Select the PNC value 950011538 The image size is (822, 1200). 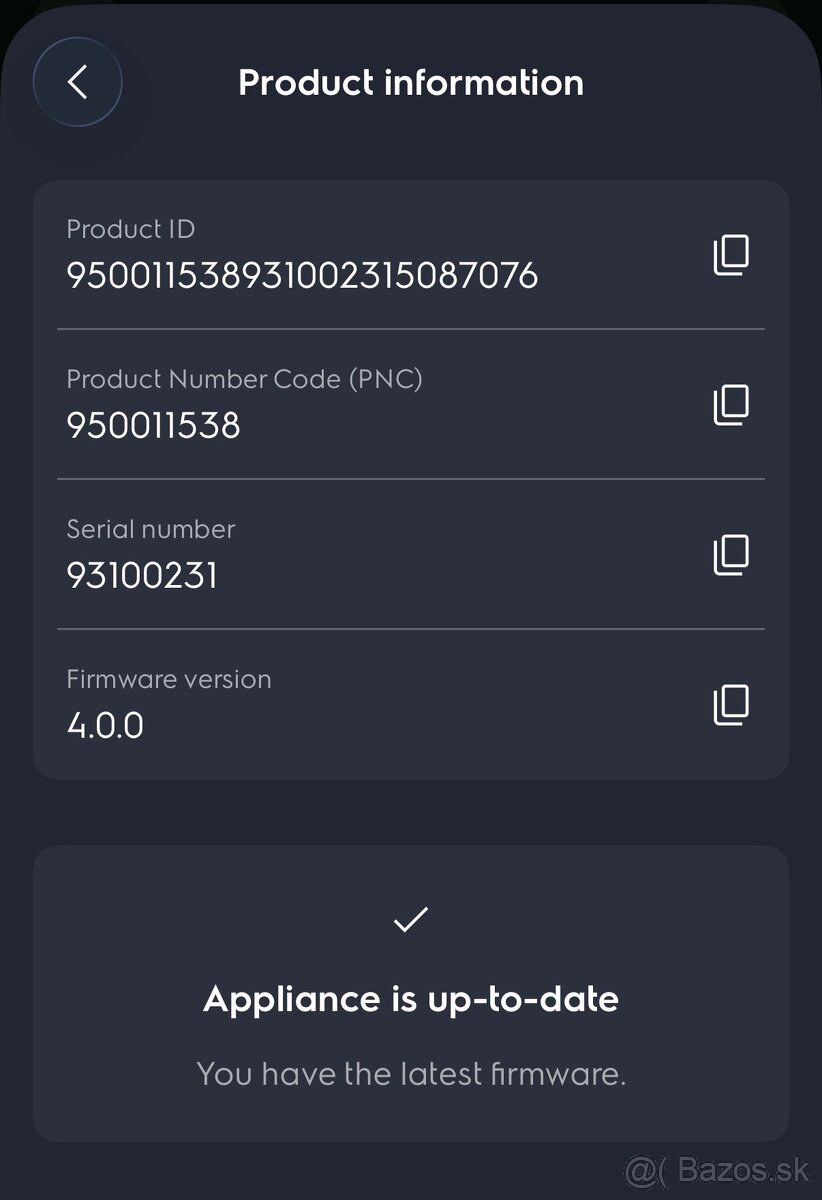153,425
